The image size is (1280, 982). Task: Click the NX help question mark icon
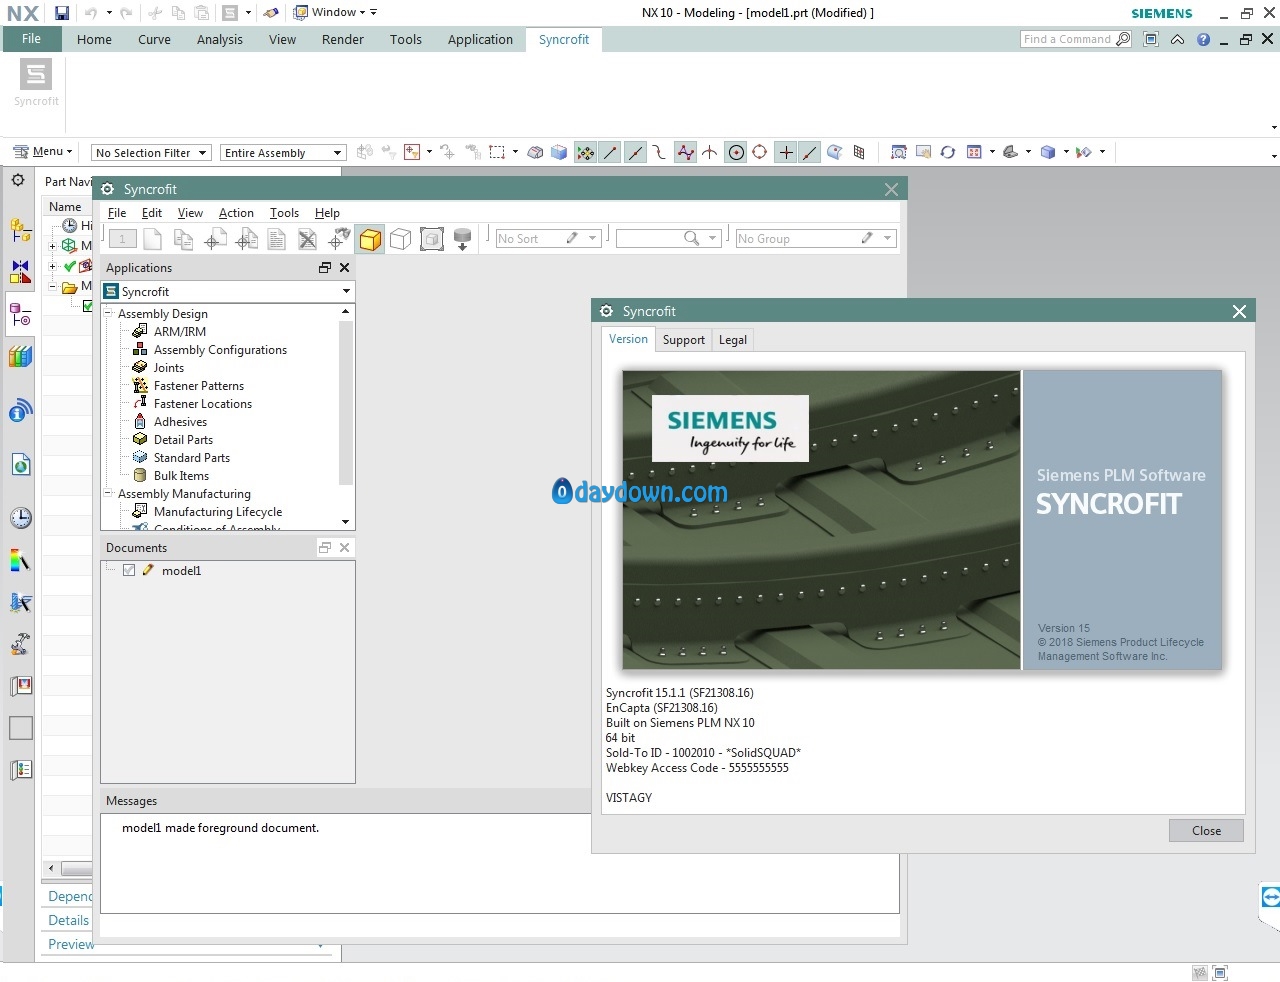coord(1203,39)
